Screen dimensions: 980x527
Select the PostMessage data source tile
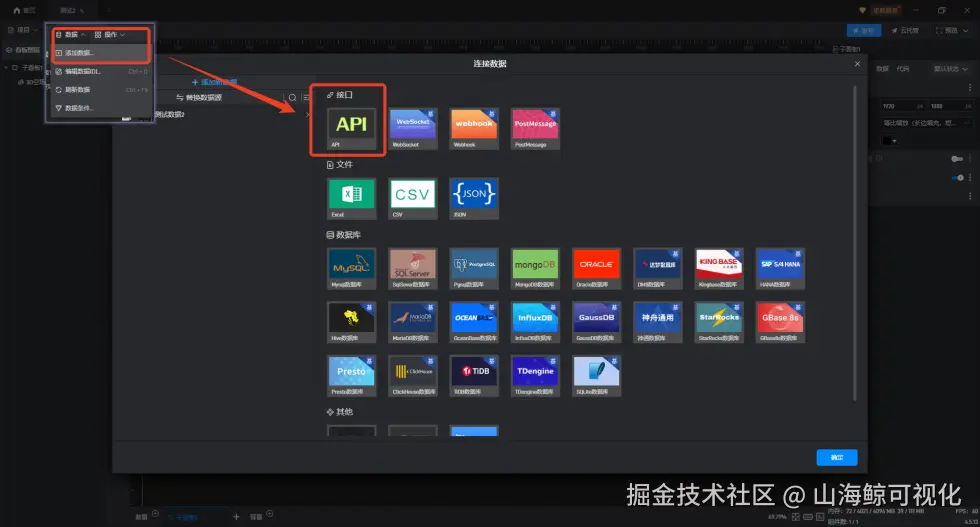(x=536, y=129)
